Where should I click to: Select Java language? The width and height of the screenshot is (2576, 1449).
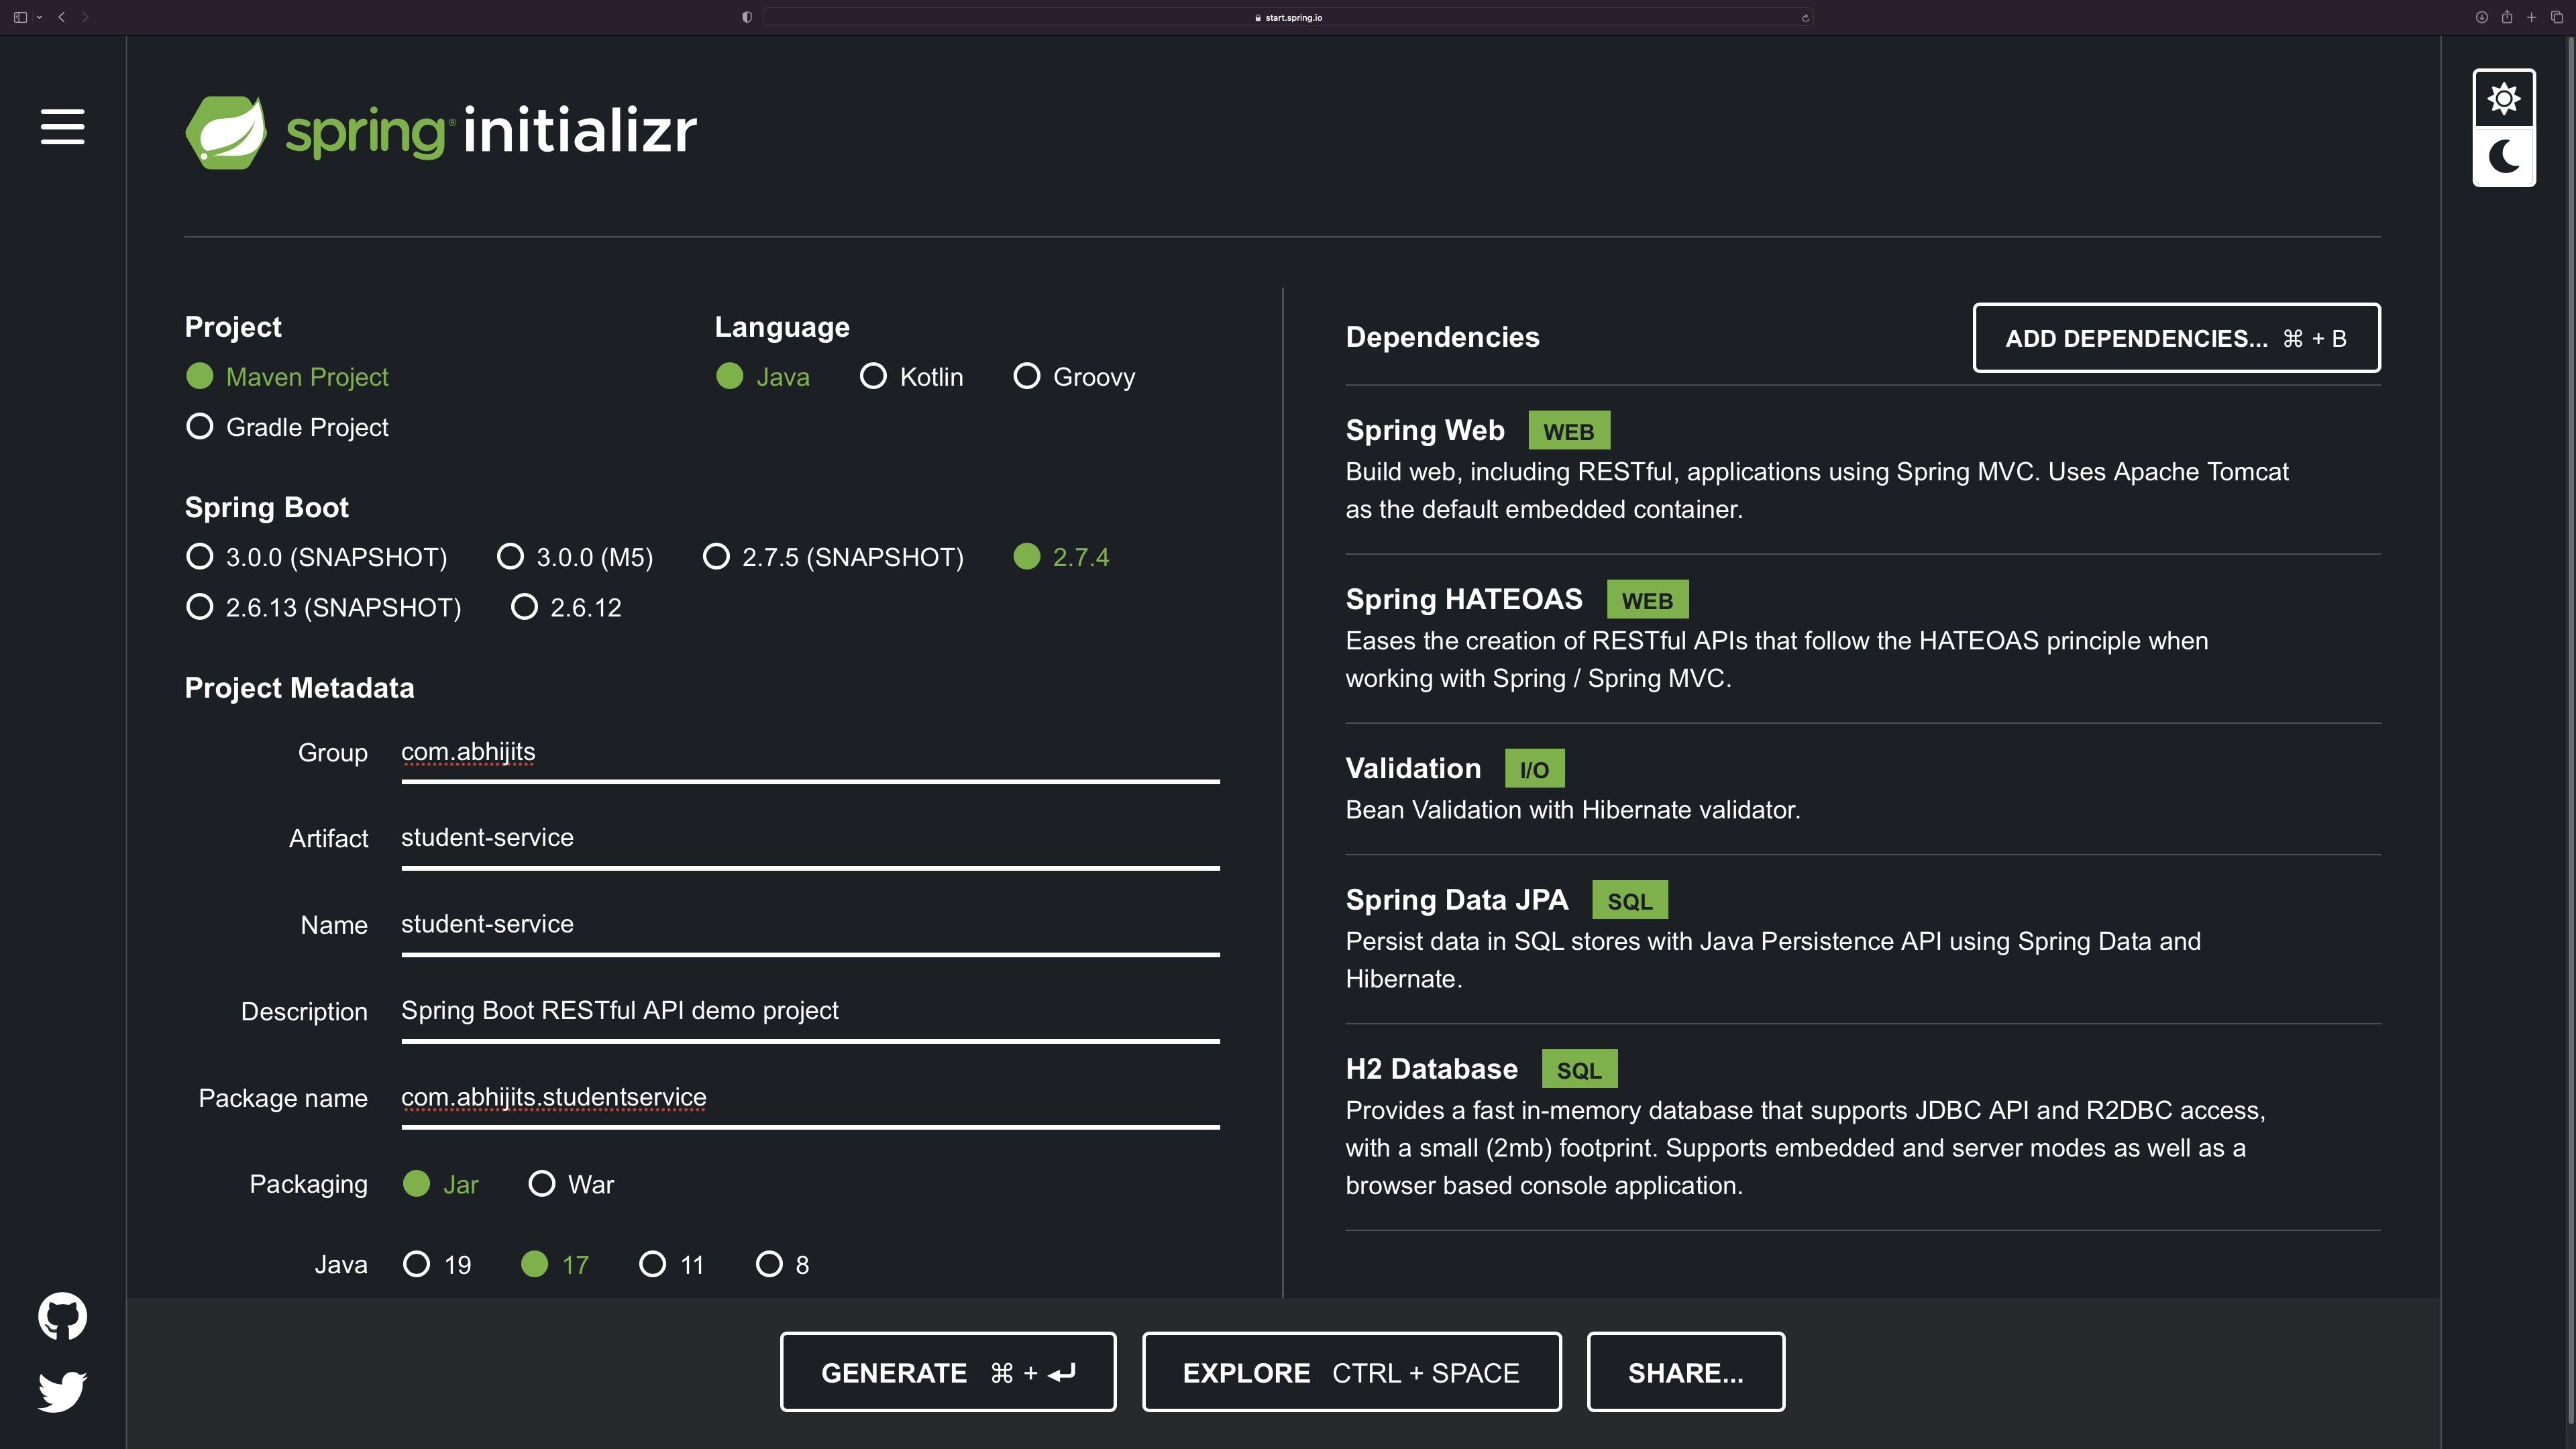(x=763, y=377)
